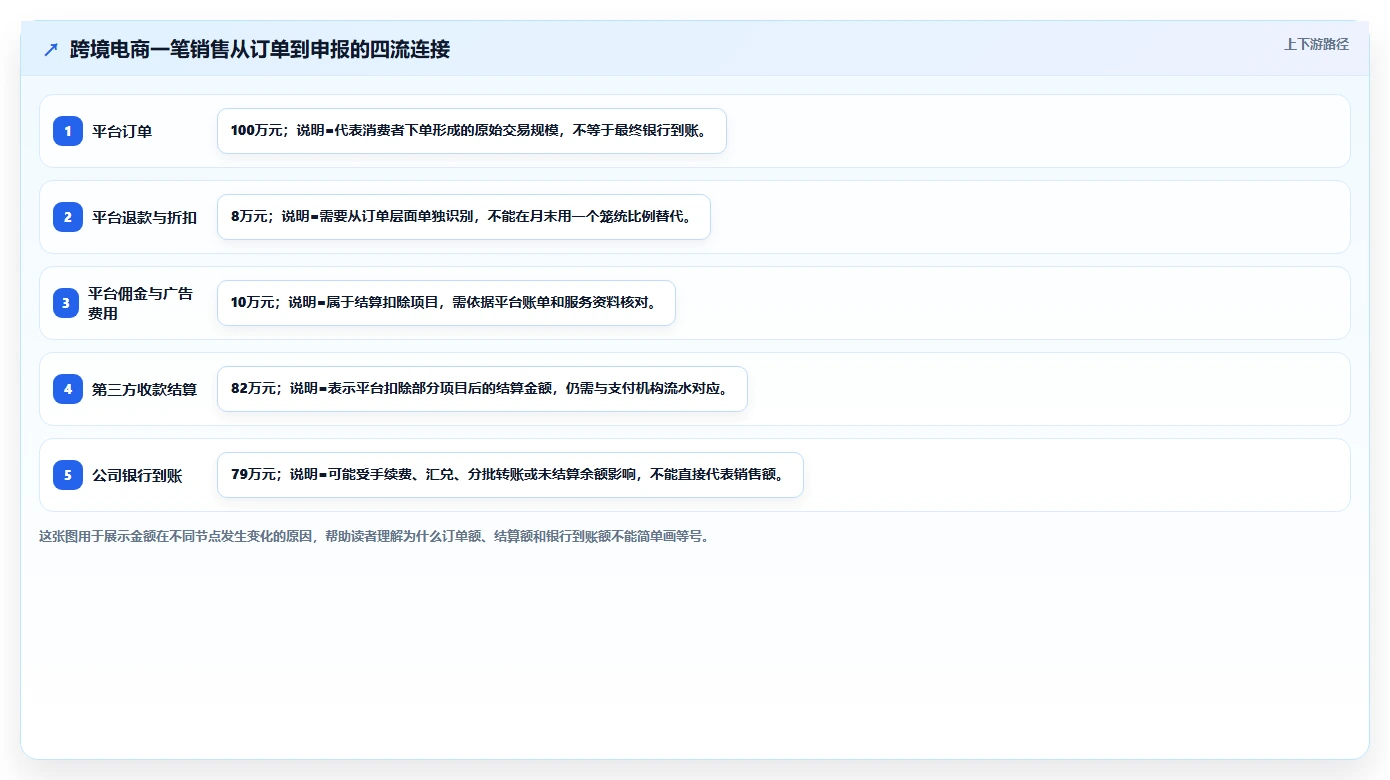Screen dimensions: 1390x780
Task: Select step 2 number badge
Action: [68, 217]
